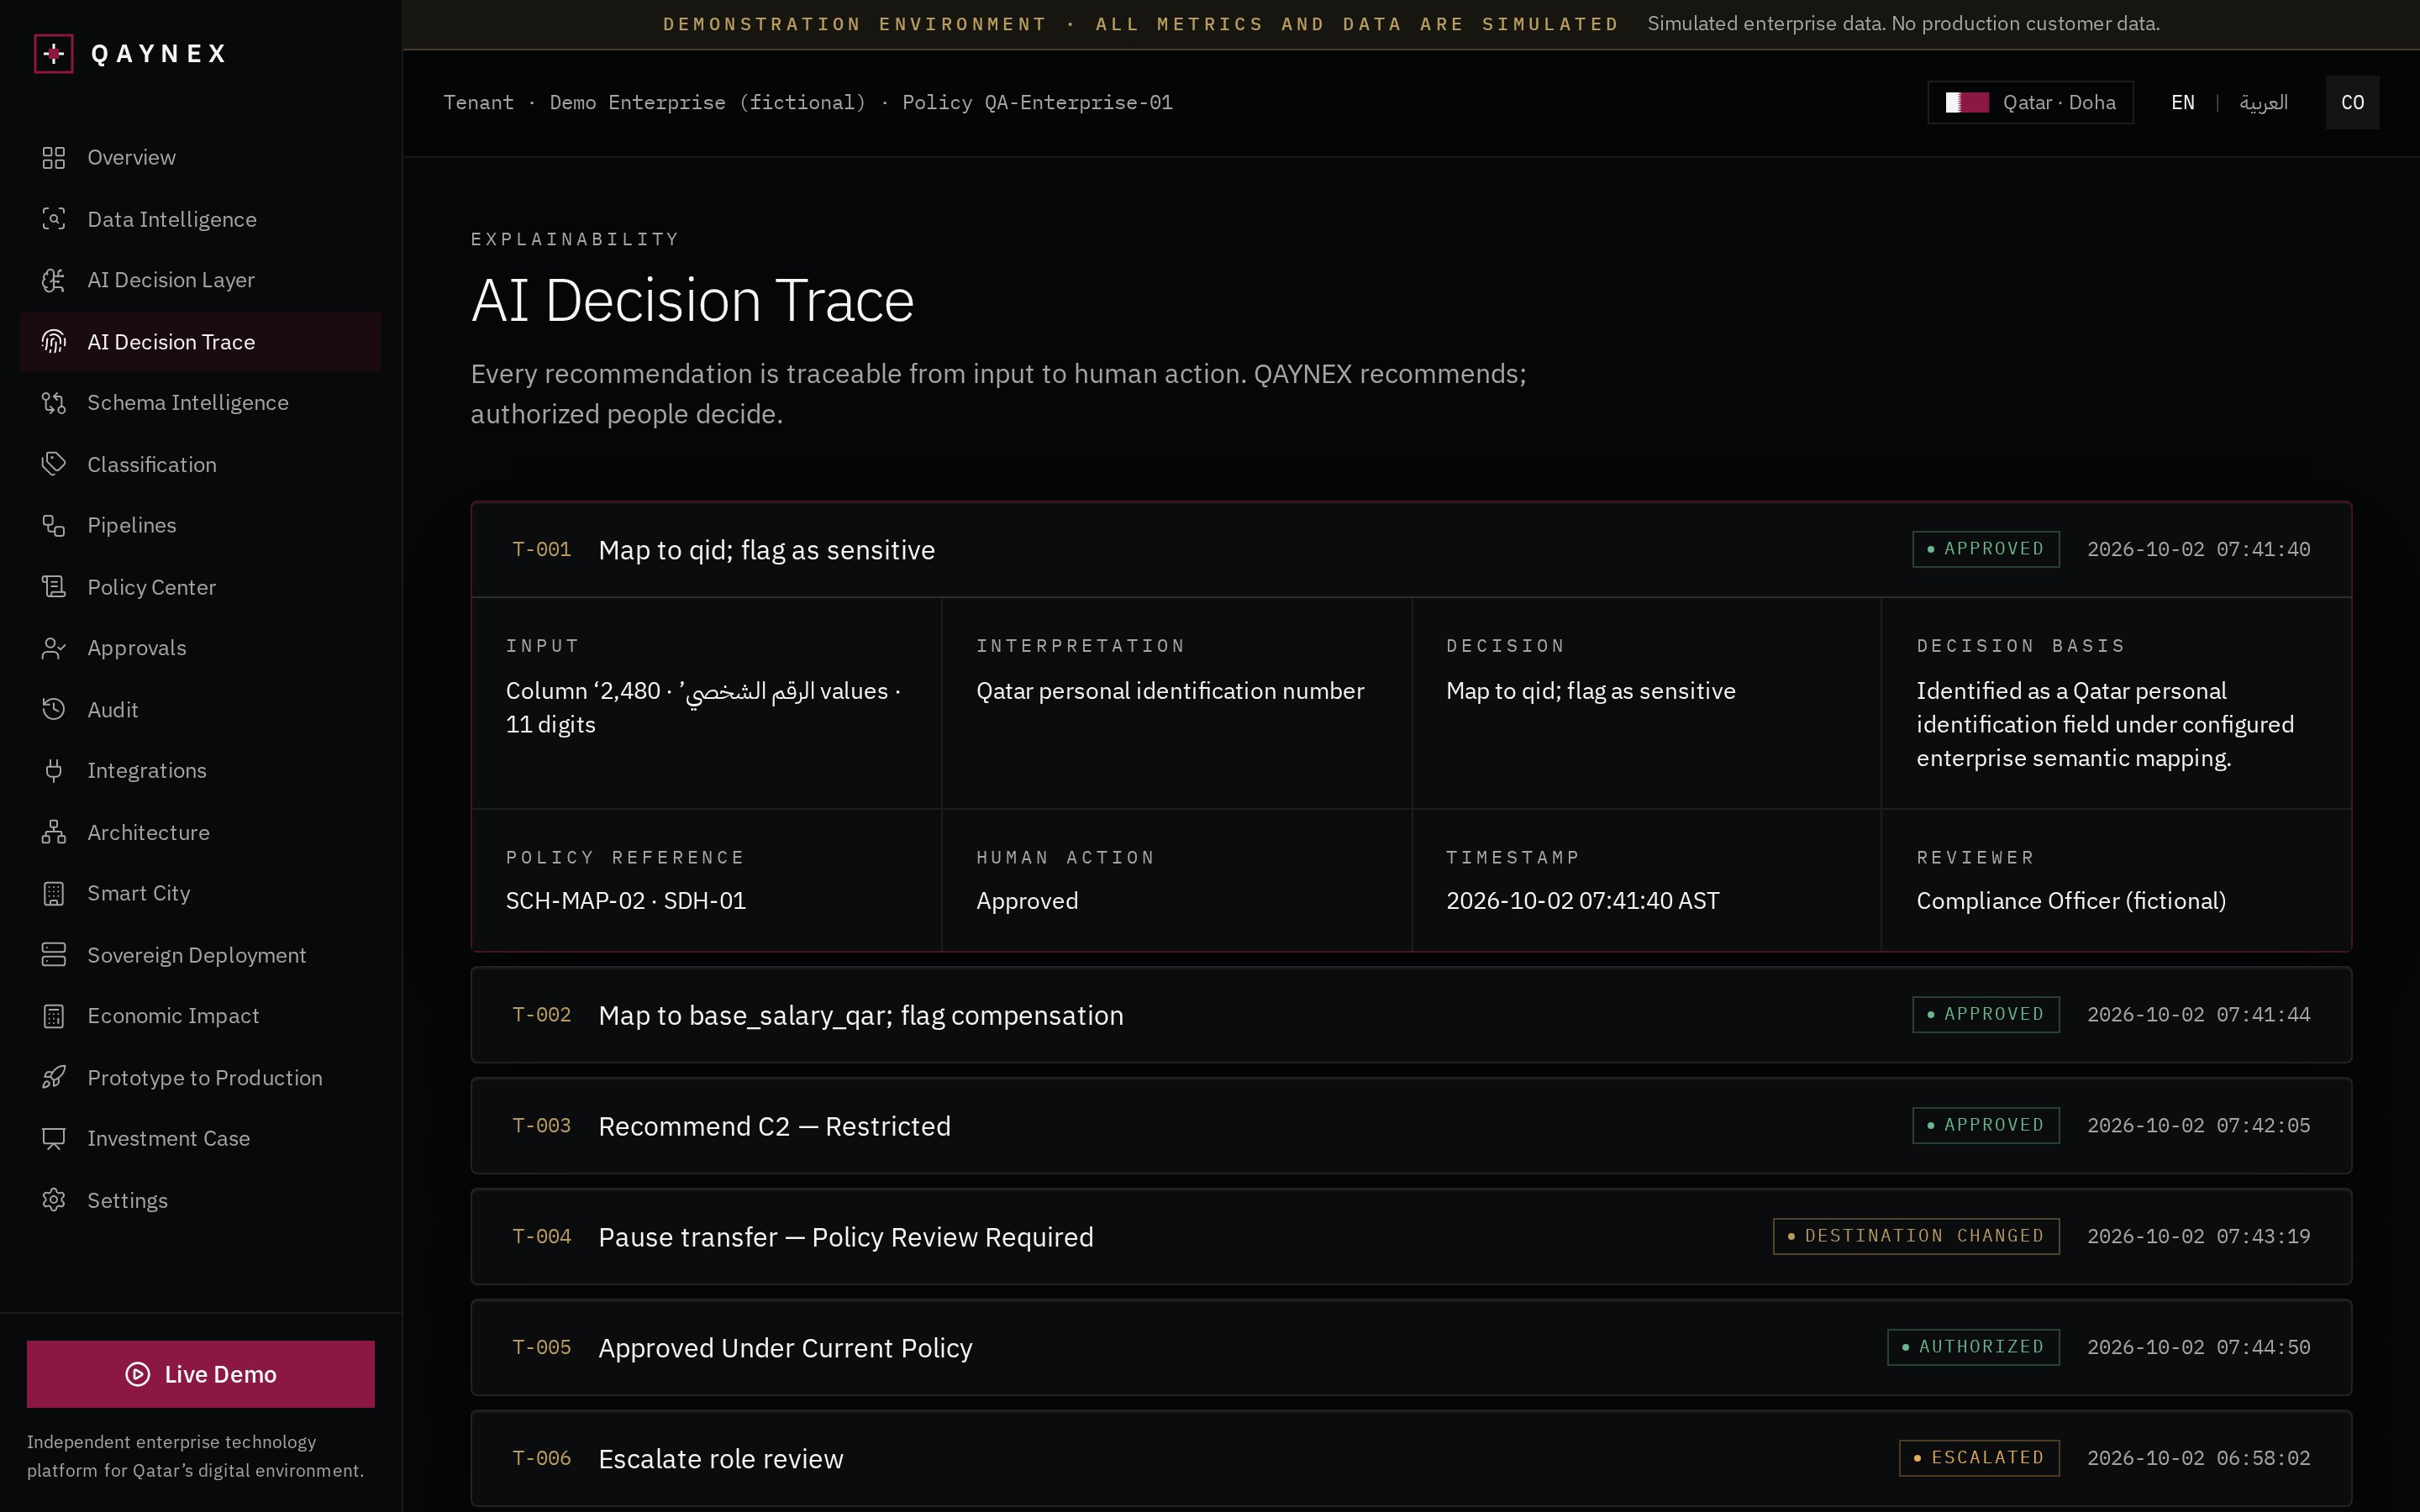The height and width of the screenshot is (1512, 2420).
Task: Click Policy QA-Enterprise-01 in the breadcrumb
Action: point(1037,102)
